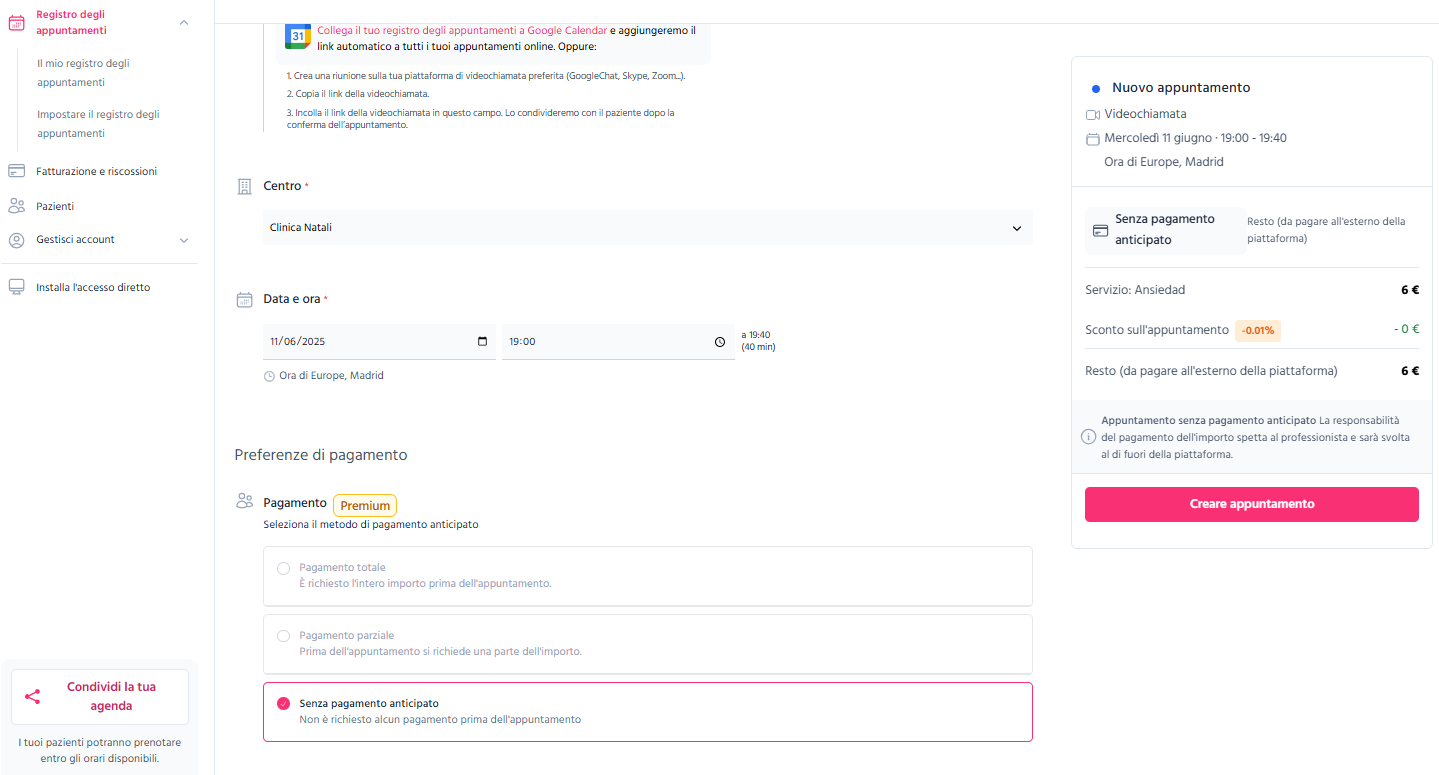Screen dimensions: 1439x775
Task: Click the people icon beside Pagamento
Action: (x=244, y=501)
